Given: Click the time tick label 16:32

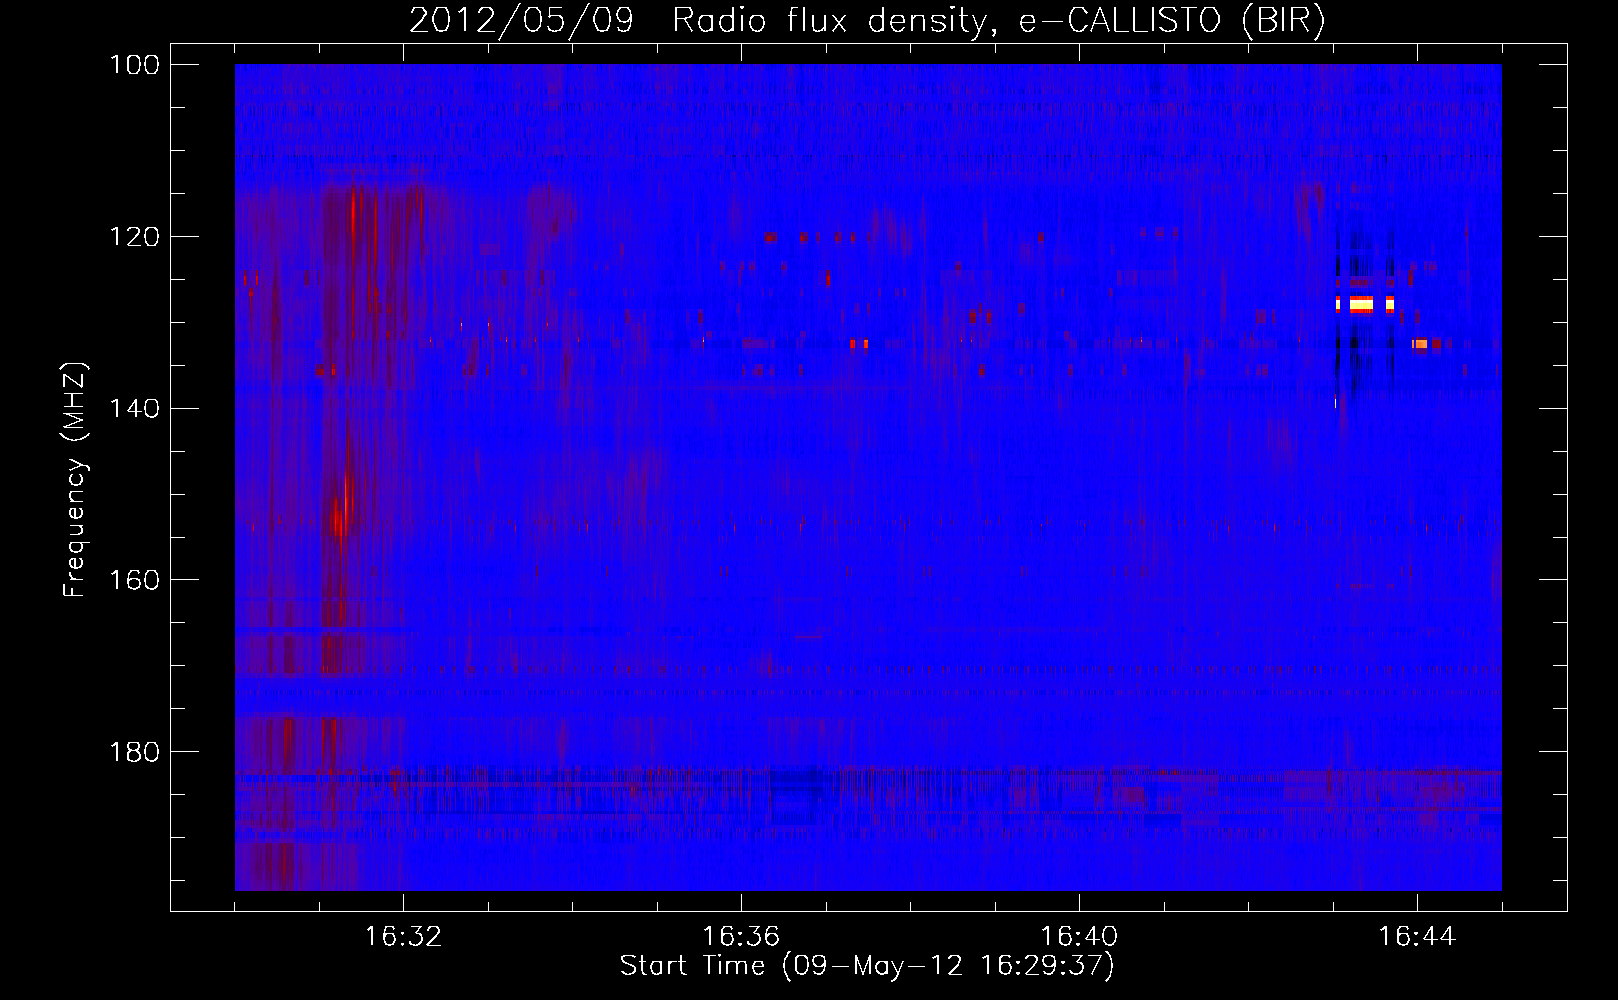Looking at the screenshot, I should 403,937.
